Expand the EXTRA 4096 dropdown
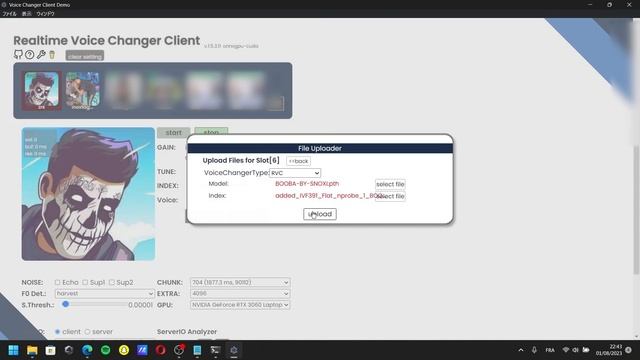This screenshot has height=360, width=640. pyautogui.click(x=240, y=293)
